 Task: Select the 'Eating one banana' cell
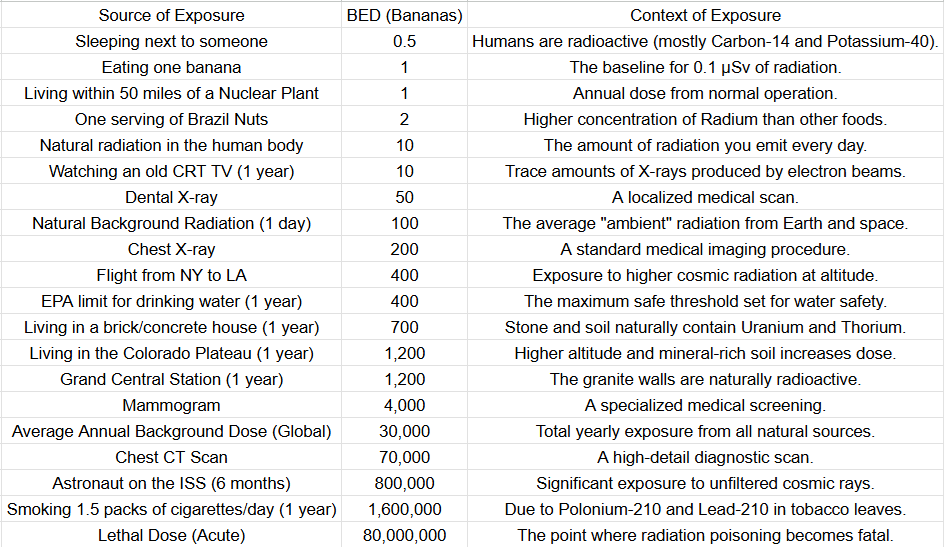pos(171,67)
